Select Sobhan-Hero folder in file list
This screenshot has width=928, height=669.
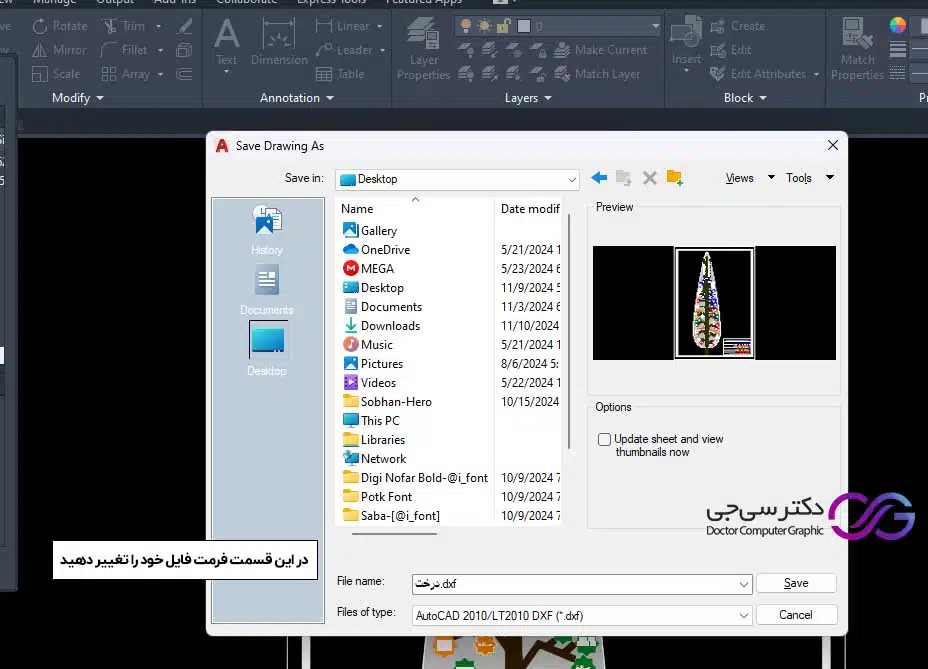(387, 401)
